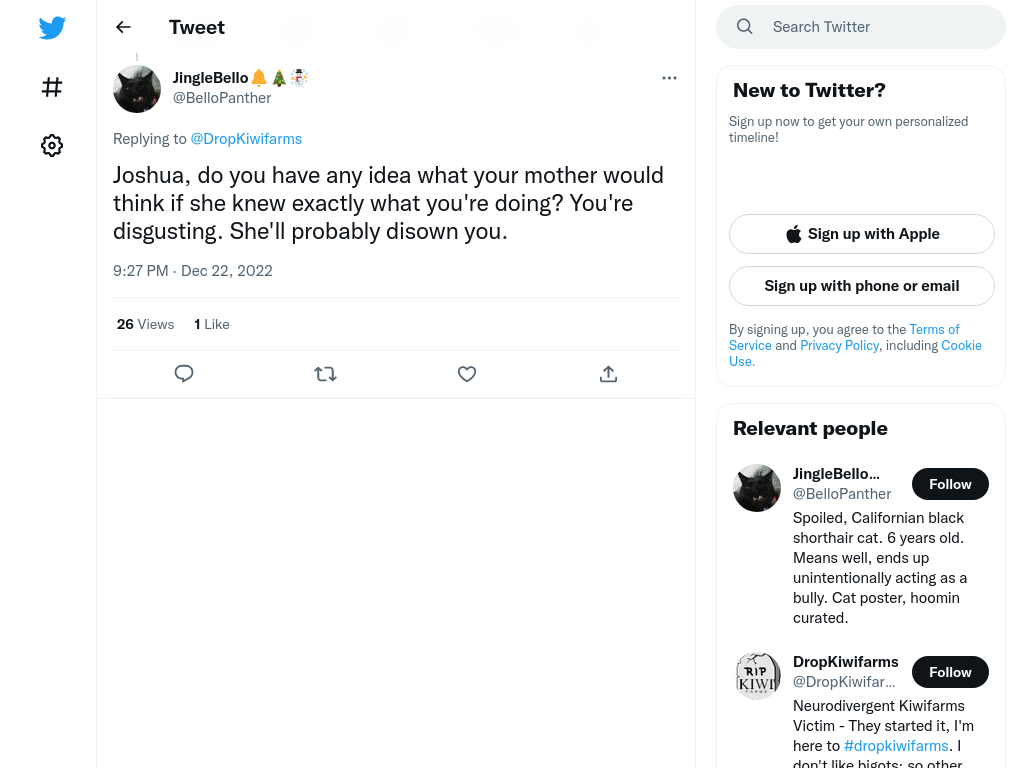Like the tweet with heart icon
1024x768 pixels.
click(x=467, y=374)
